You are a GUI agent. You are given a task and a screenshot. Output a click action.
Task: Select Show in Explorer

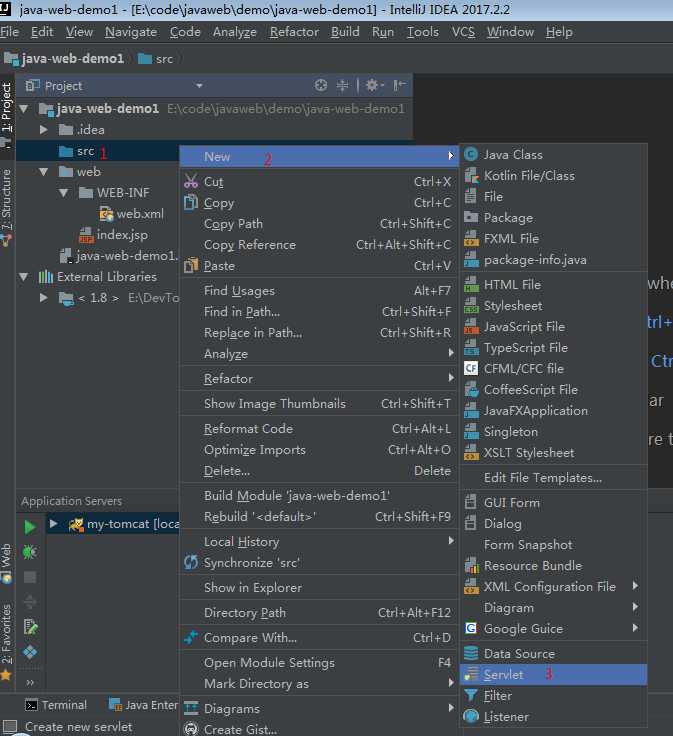(319, 587)
